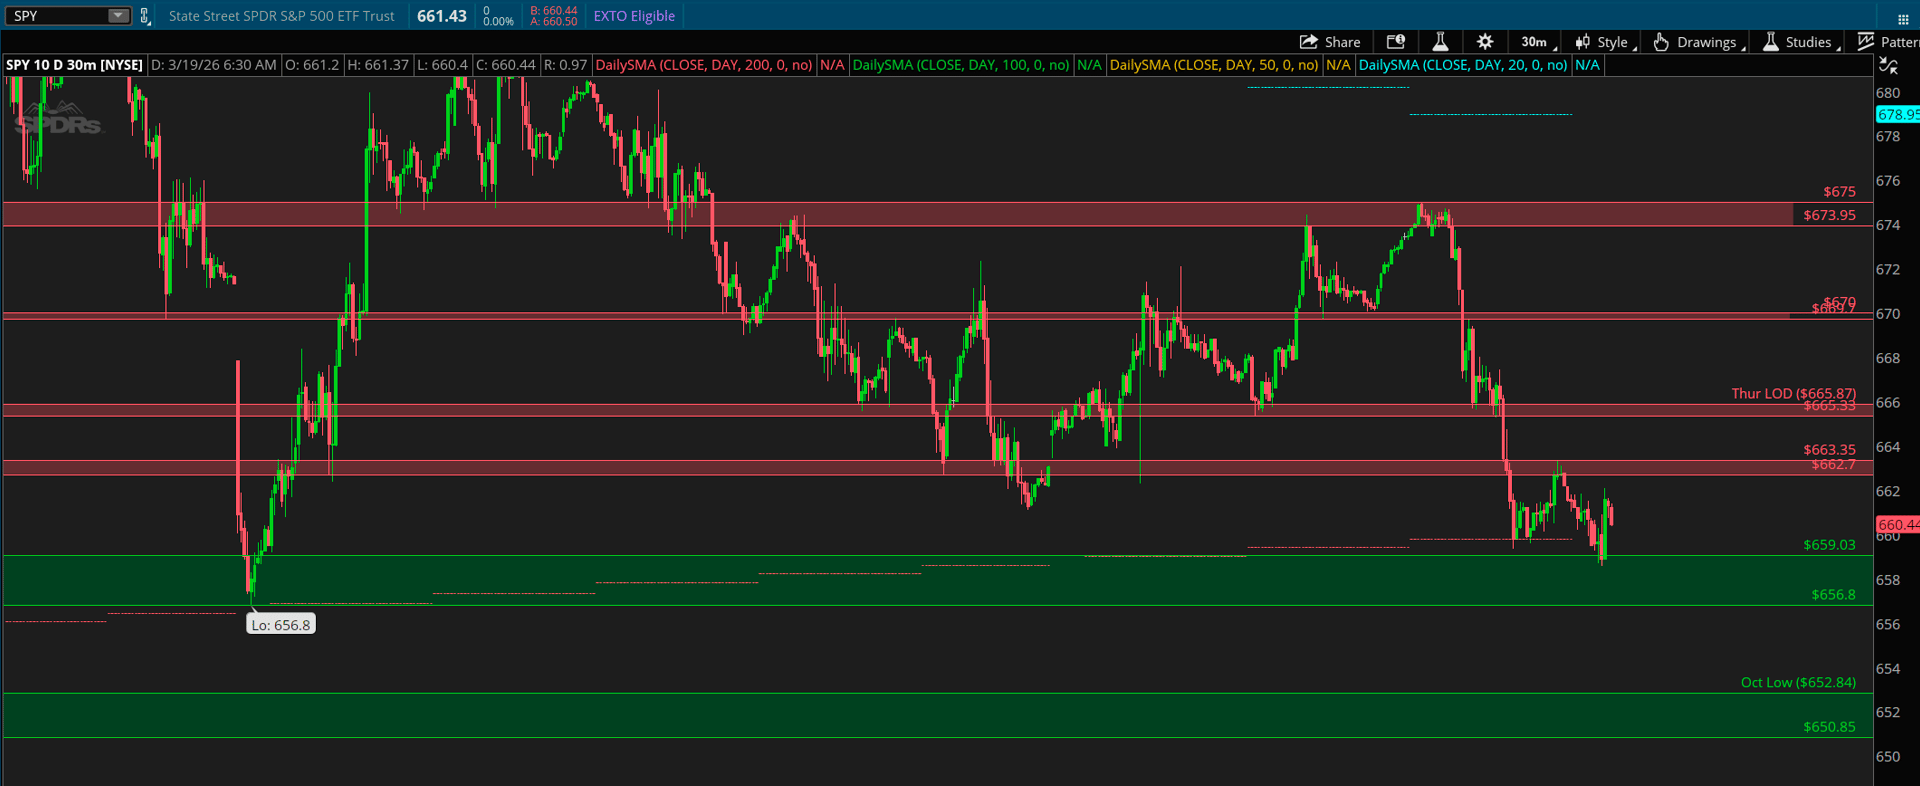
Task: Click the date readout 'D: 3/19/26 6:30 AM'
Action: click(x=214, y=65)
